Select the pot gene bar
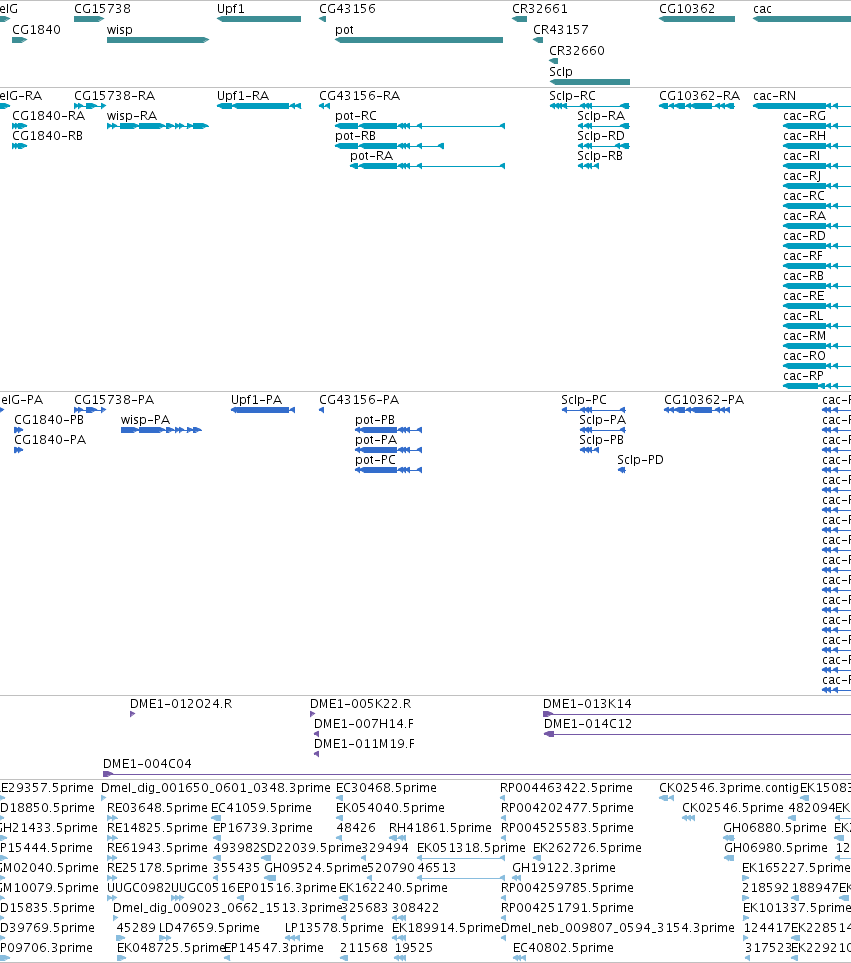The image size is (851, 963). point(419,40)
